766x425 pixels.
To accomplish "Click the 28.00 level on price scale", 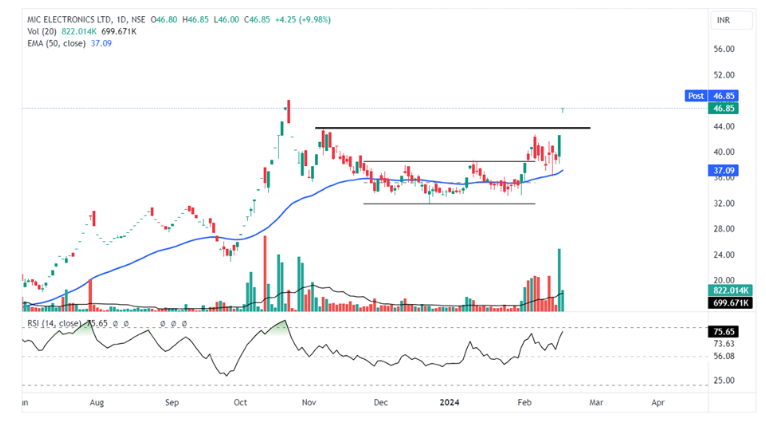I will pyautogui.click(x=724, y=229).
